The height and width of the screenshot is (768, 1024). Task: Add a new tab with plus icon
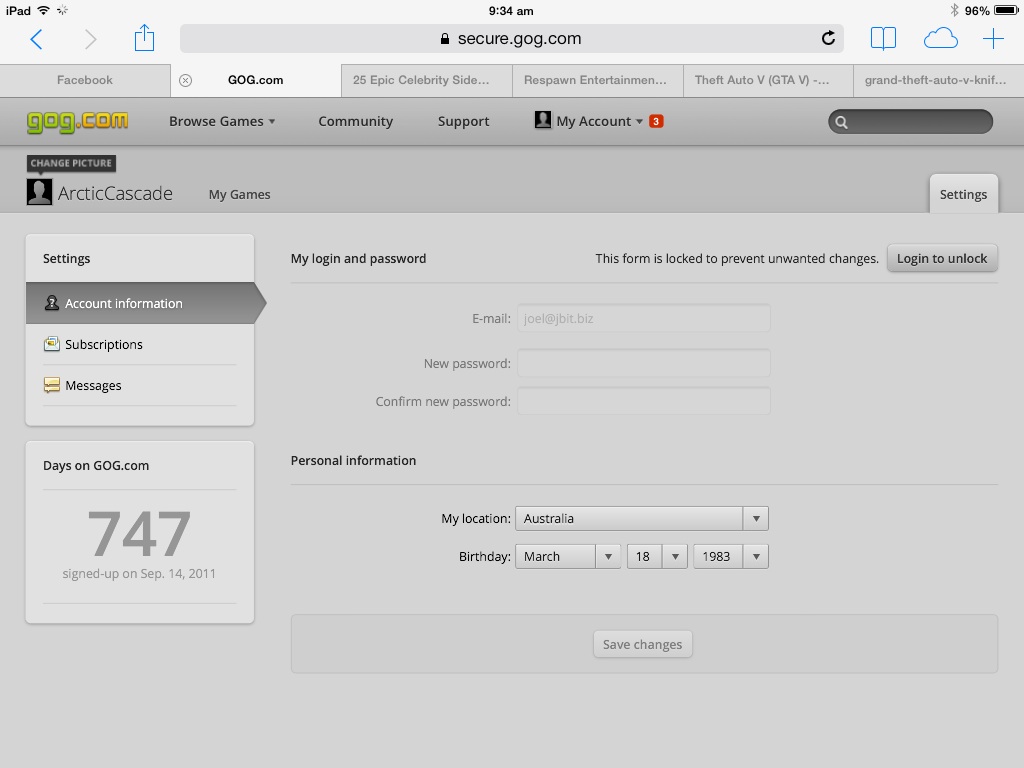(x=993, y=39)
